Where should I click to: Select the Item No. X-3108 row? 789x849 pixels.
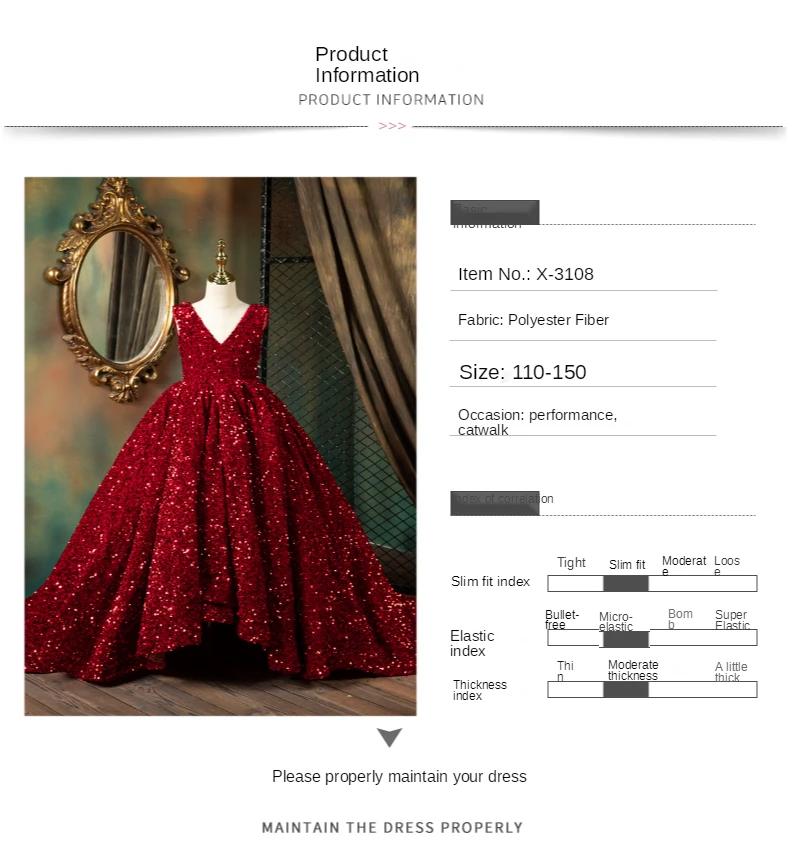coord(583,275)
